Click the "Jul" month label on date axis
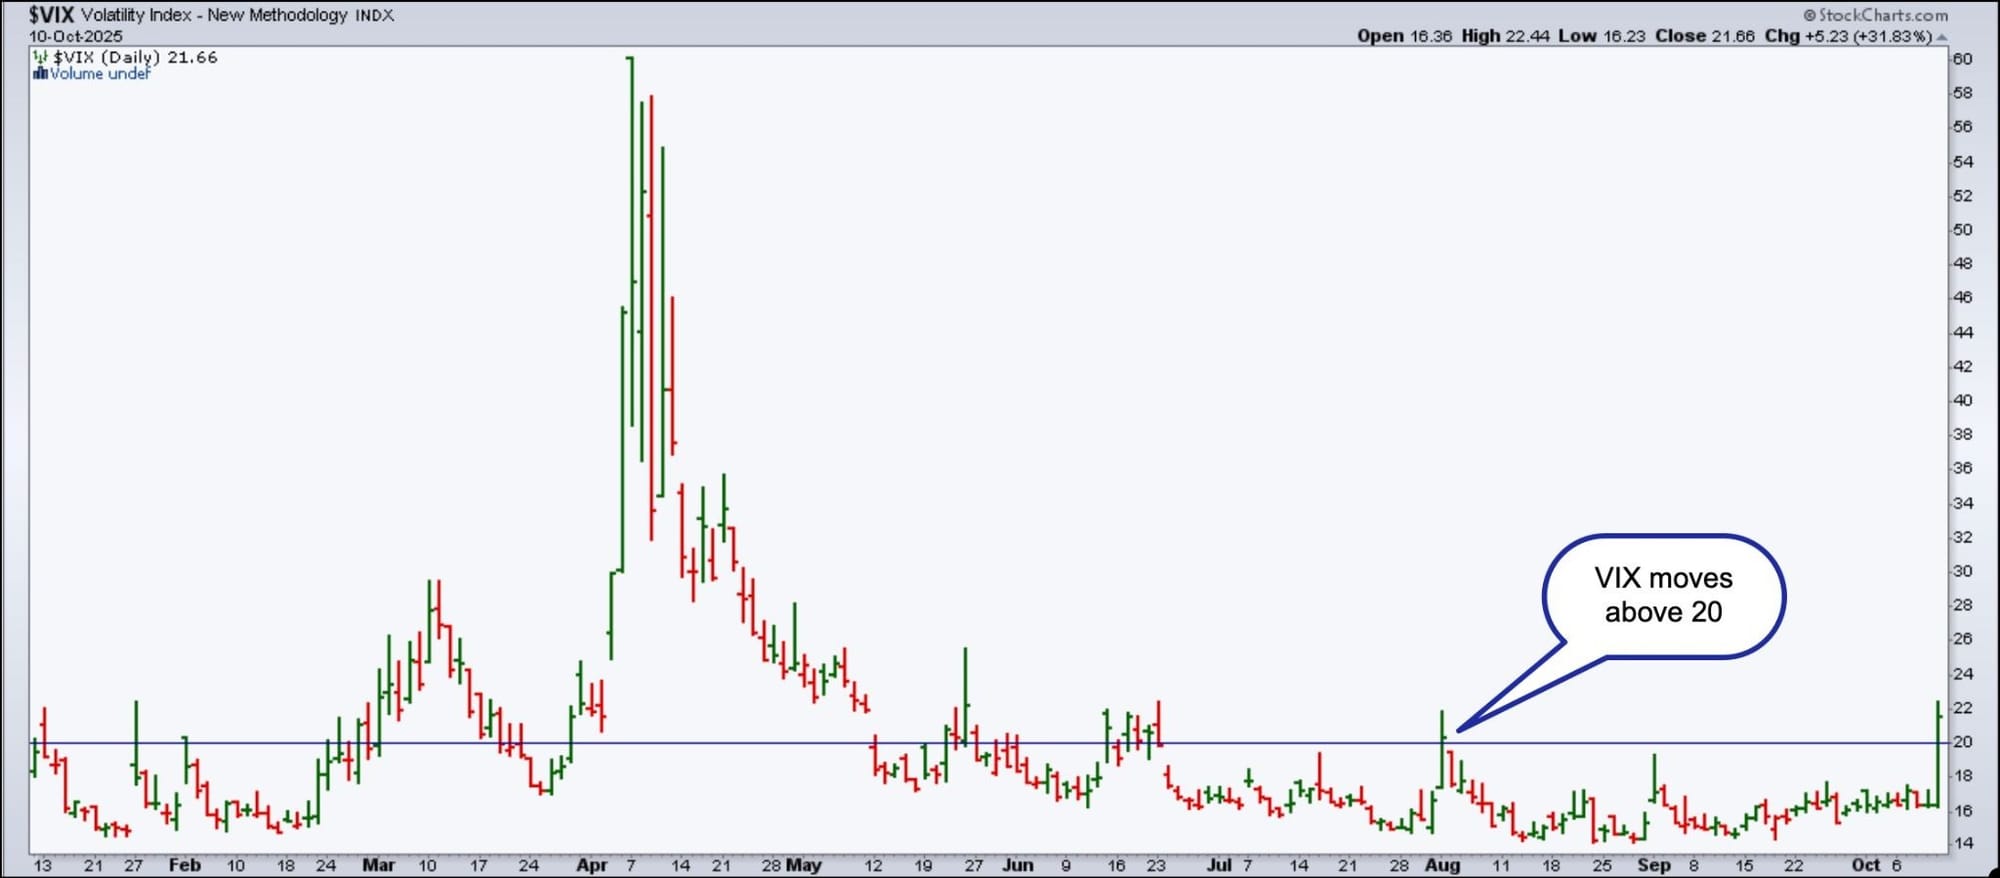 [x=1219, y=865]
